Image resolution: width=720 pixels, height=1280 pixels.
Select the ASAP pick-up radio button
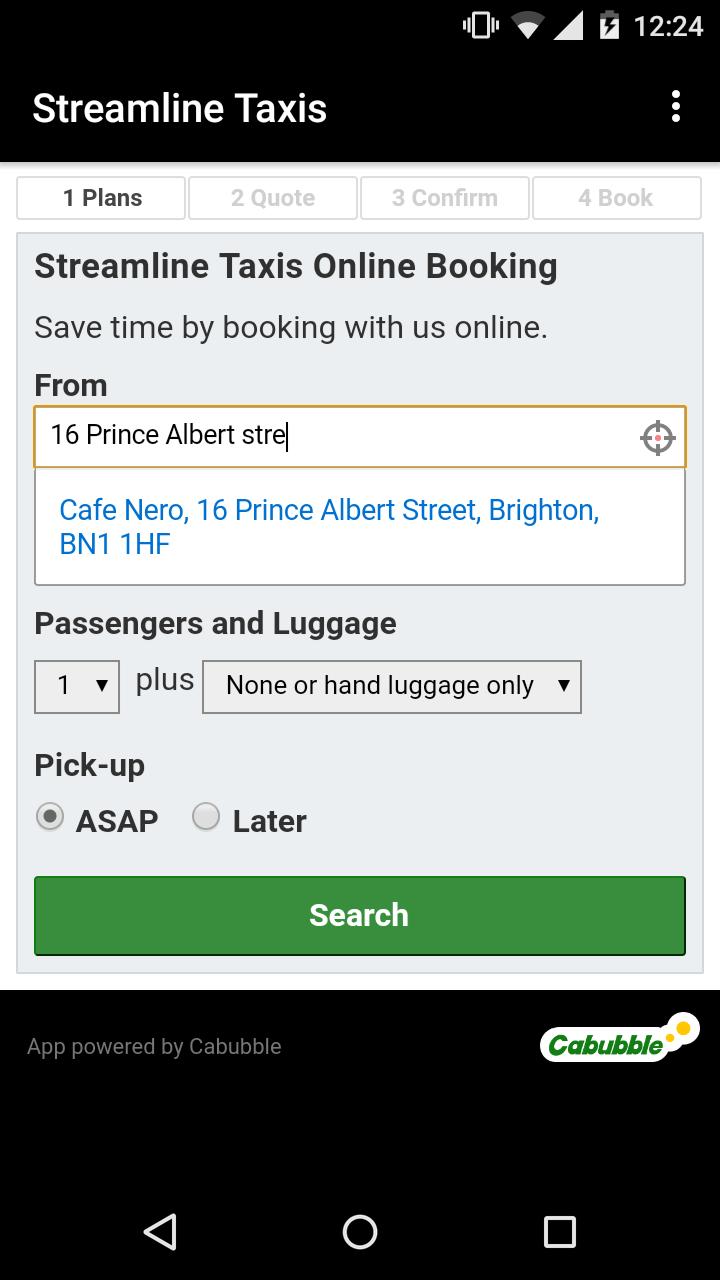click(50, 817)
